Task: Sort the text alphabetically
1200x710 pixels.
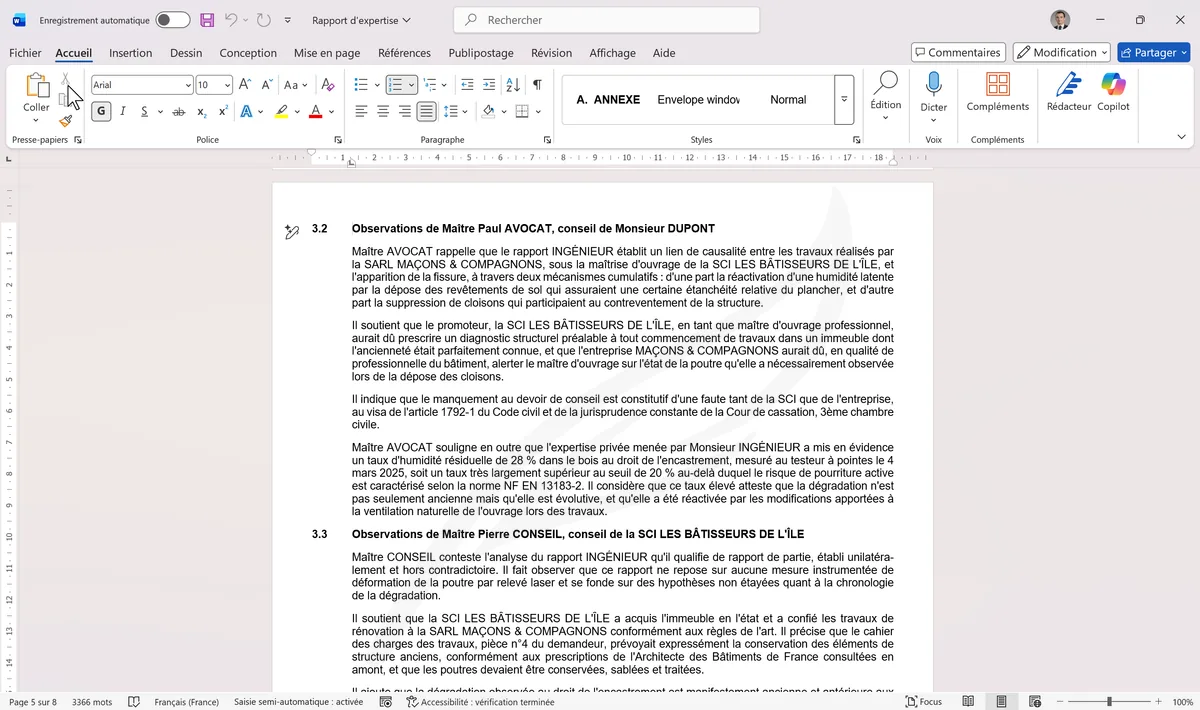Action: click(x=513, y=86)
